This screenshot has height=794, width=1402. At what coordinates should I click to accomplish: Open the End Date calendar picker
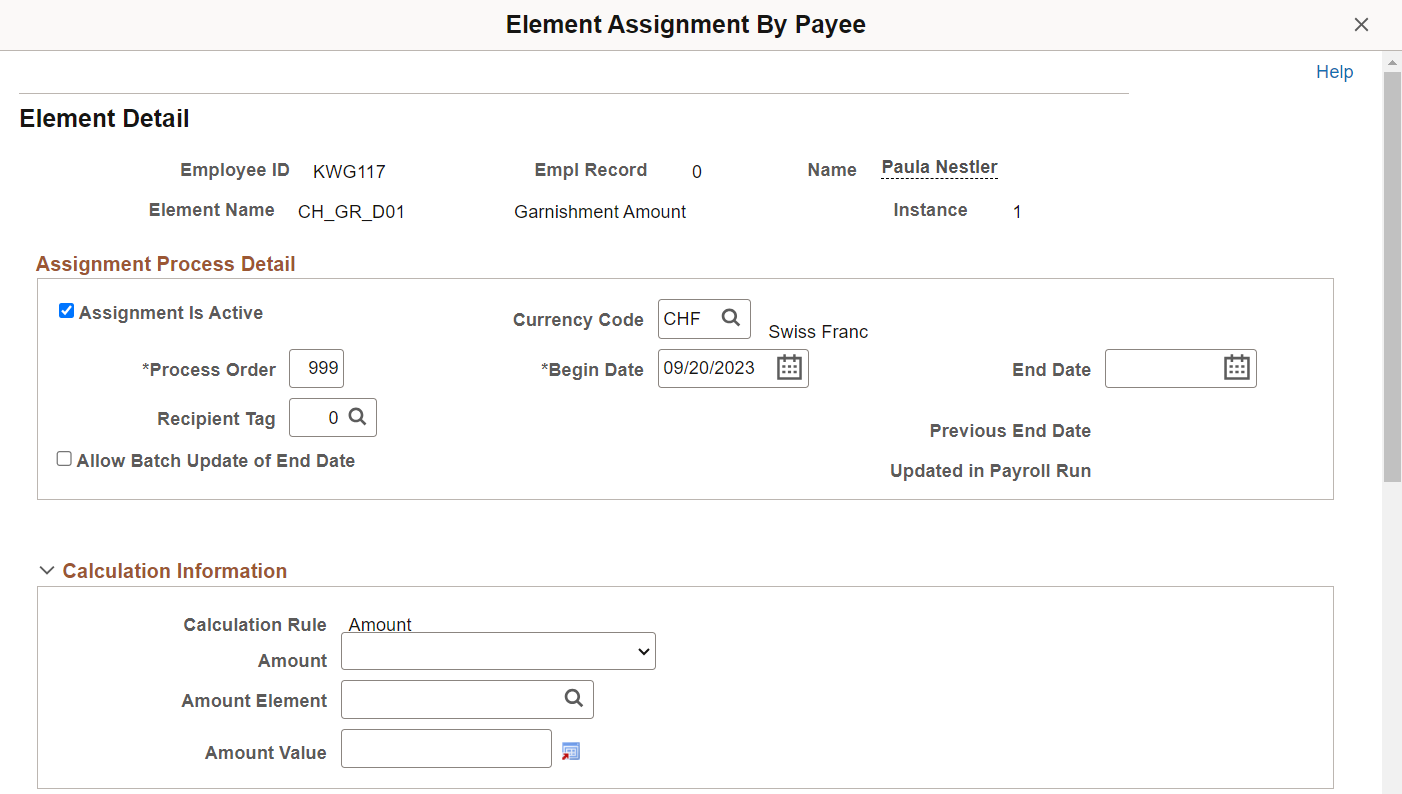[1237, 367]
